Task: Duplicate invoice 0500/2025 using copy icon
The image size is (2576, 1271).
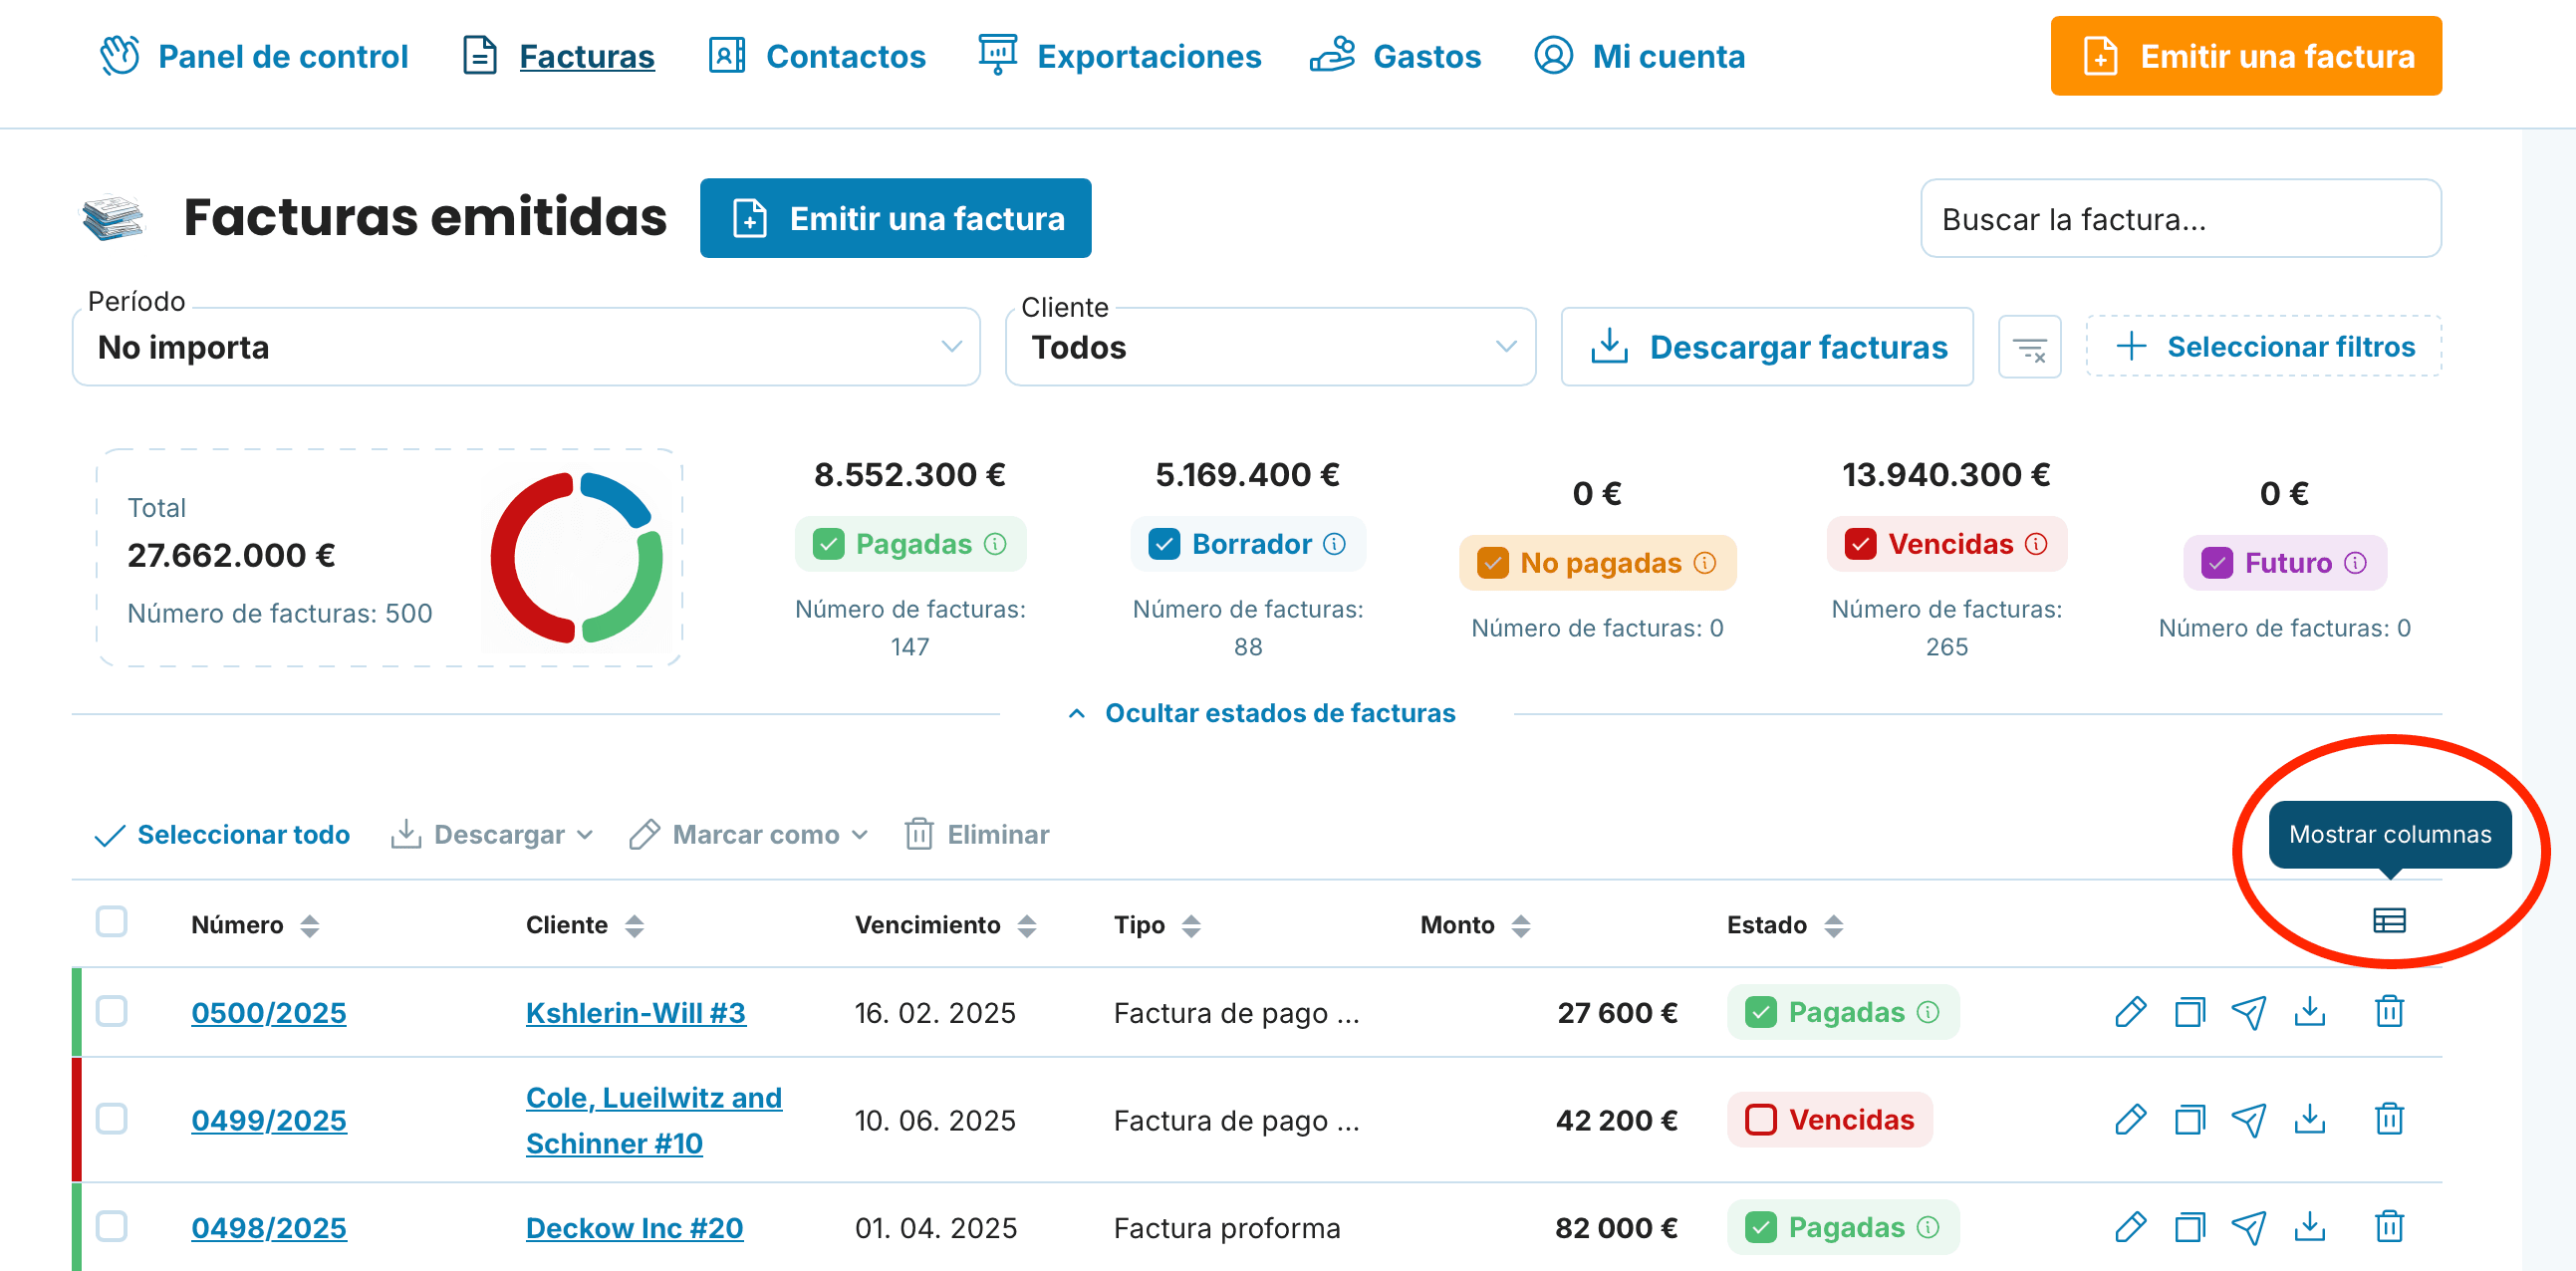Action: [x=2189, y=1012]
